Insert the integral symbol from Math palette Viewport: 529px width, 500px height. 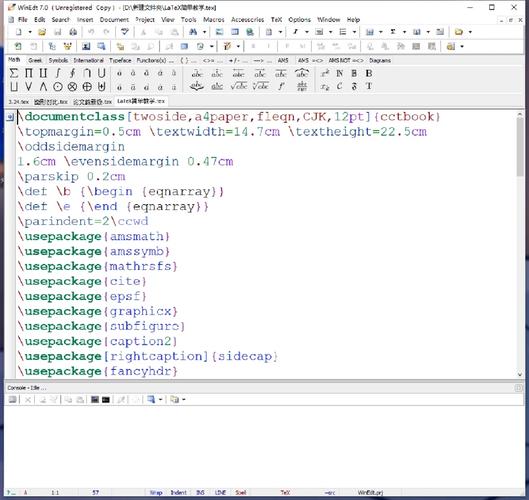58,73
